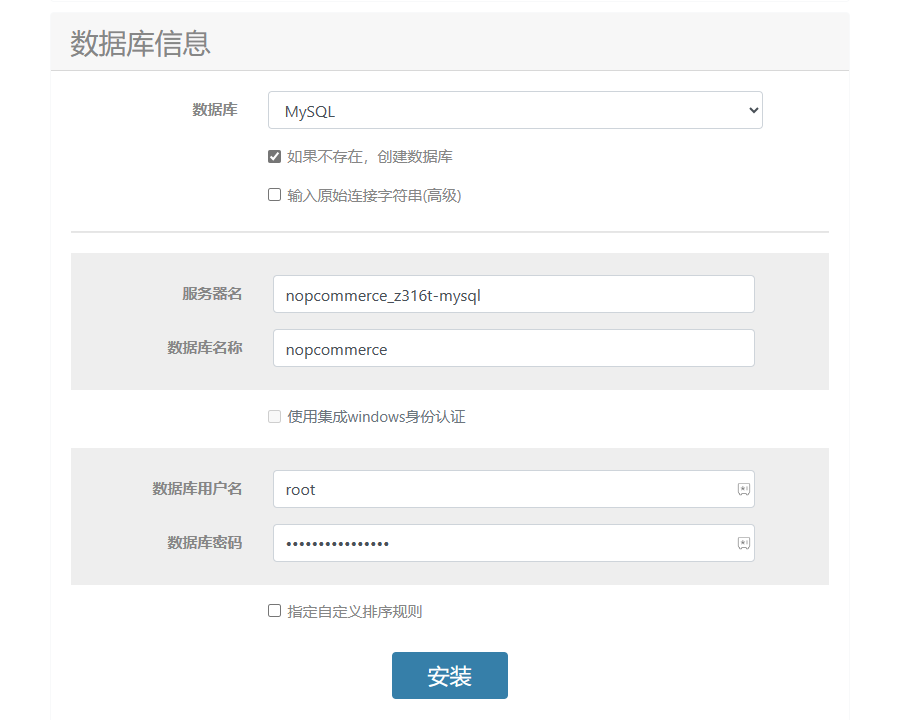
Task: Click the 数据库用户名 field label
Action: click(x=197, y=489)
